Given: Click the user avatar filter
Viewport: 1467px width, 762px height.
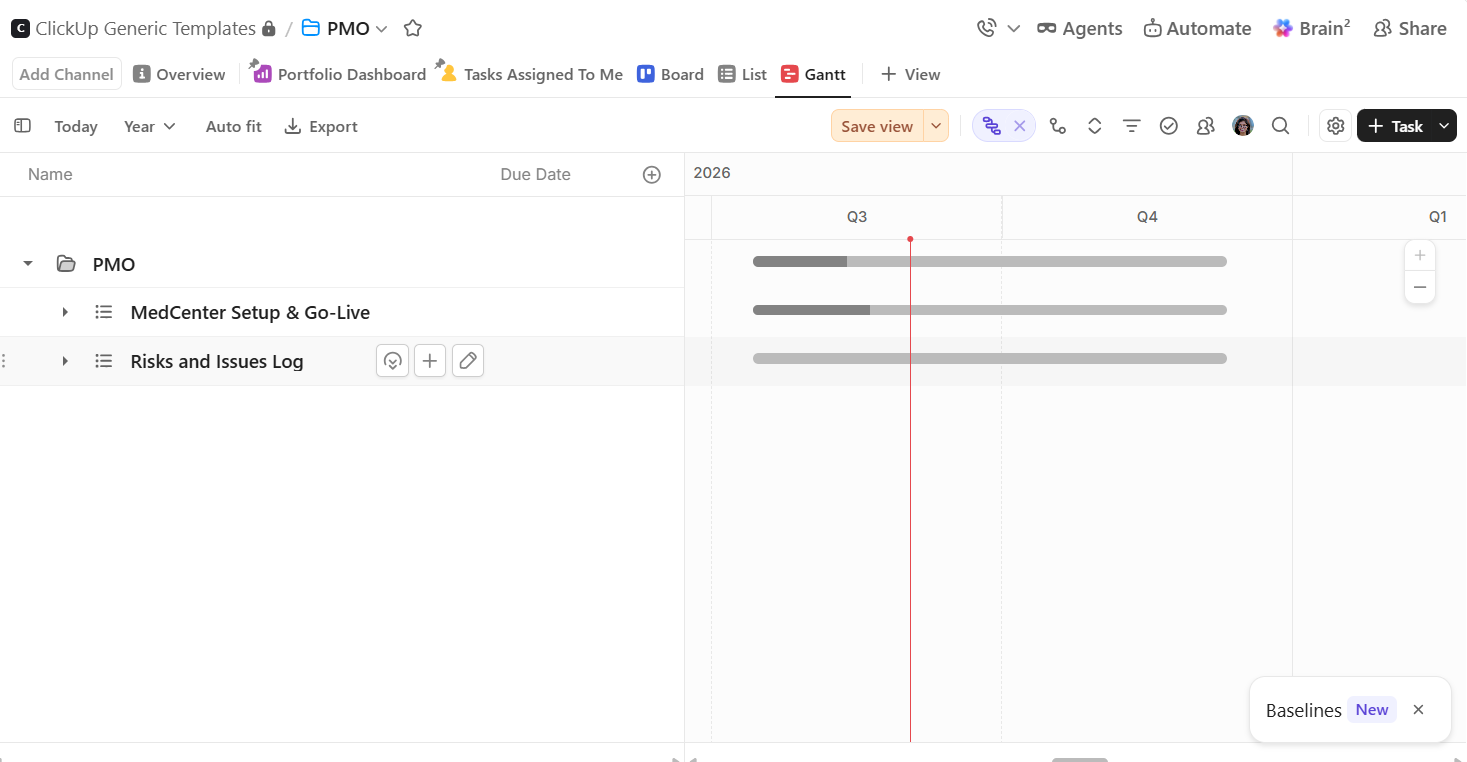Looking at the screenshot, I should pyautogui.click(x=1243, y=126).
